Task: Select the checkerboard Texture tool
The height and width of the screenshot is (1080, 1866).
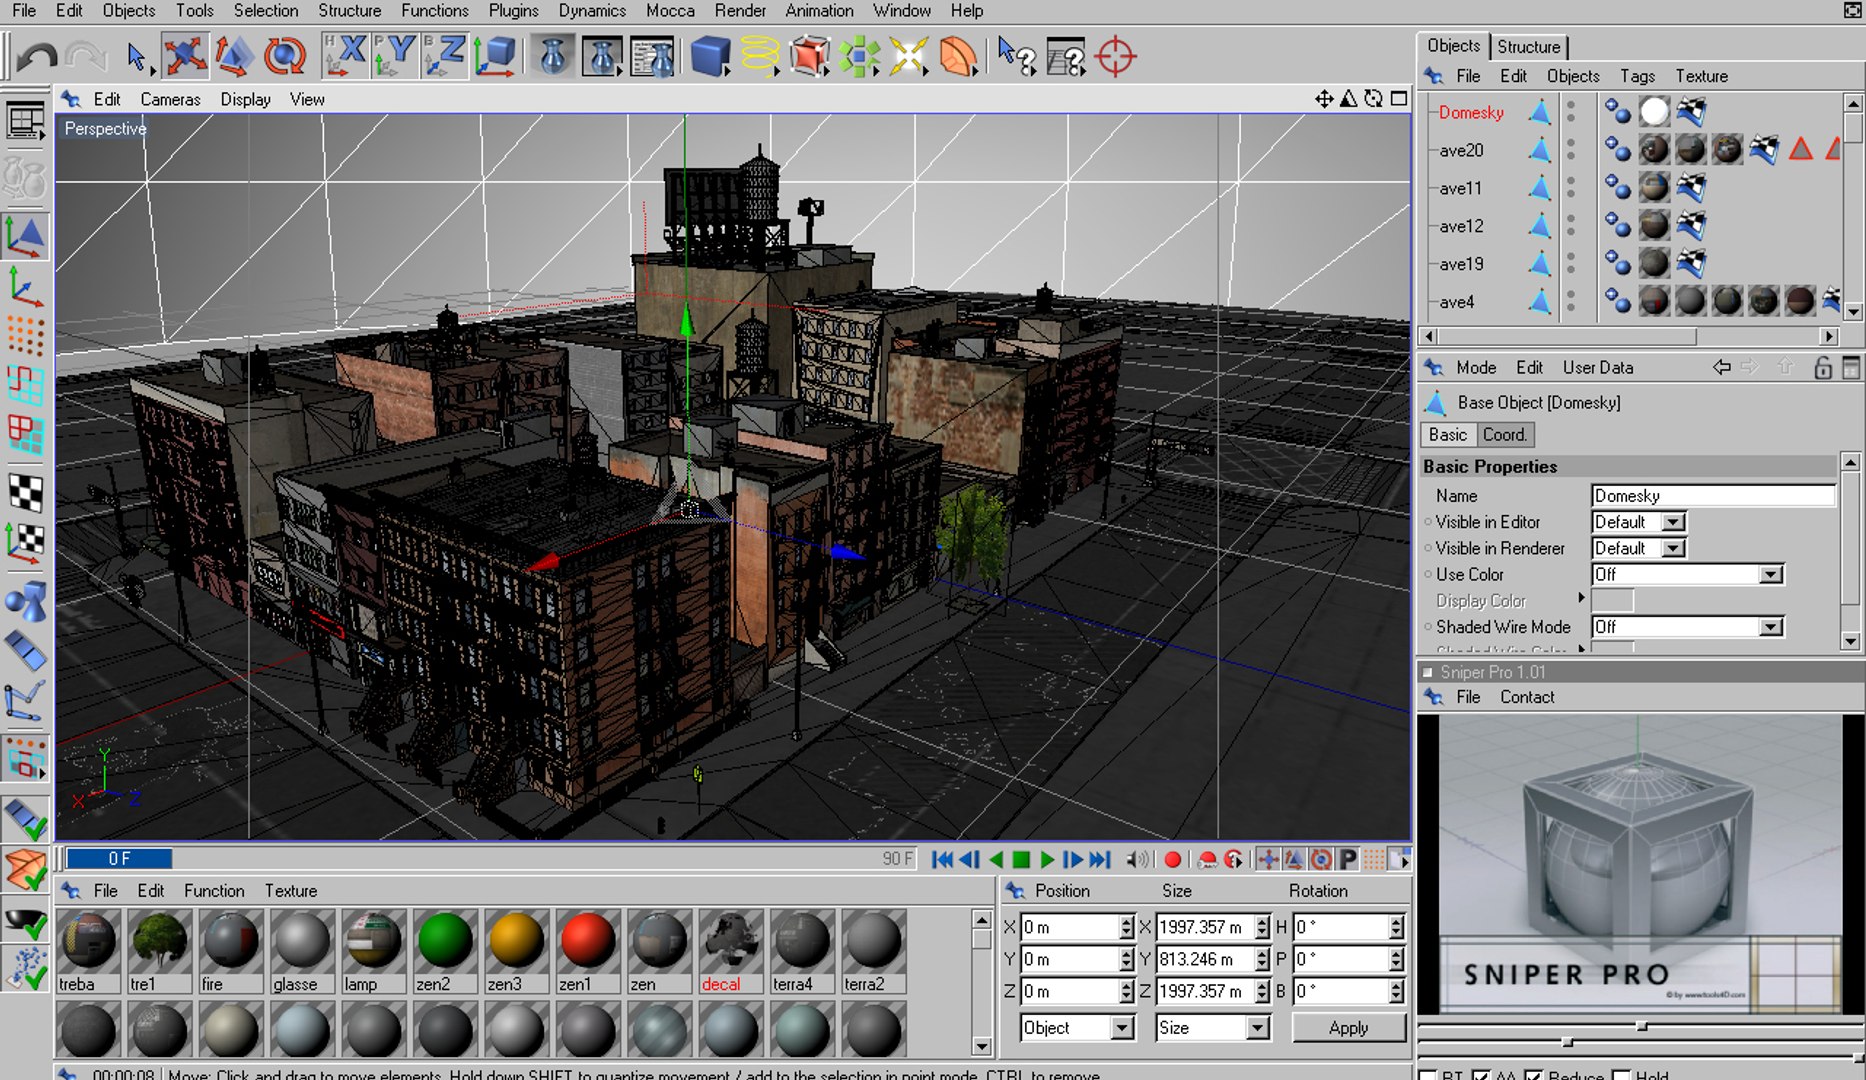Action: coord(25,492)
